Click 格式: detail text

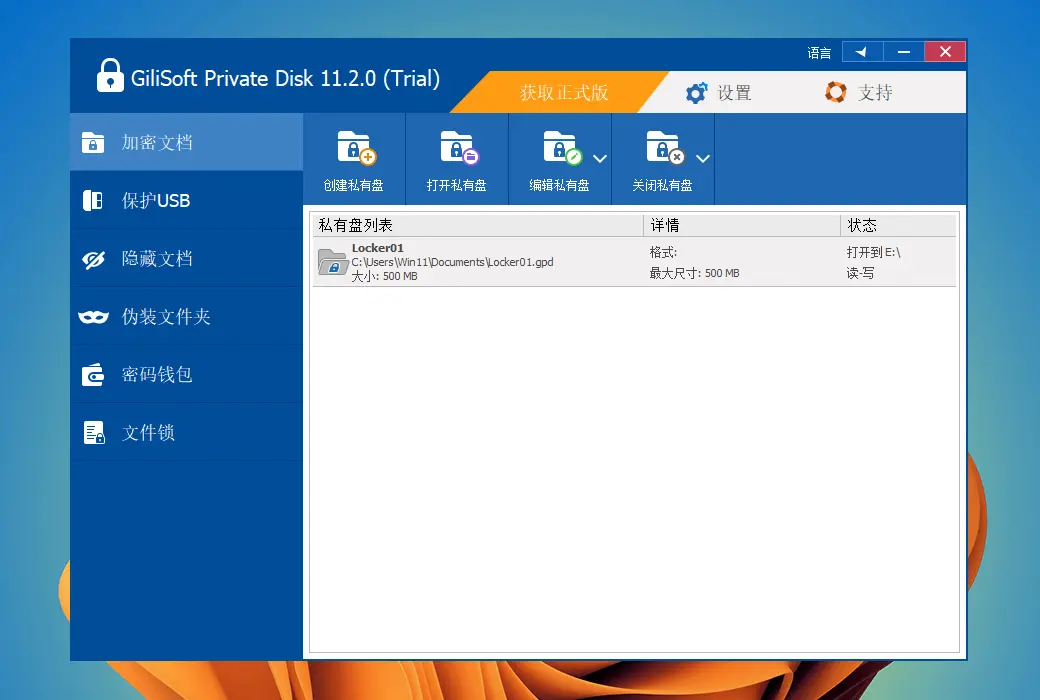(x=663, y=252)
